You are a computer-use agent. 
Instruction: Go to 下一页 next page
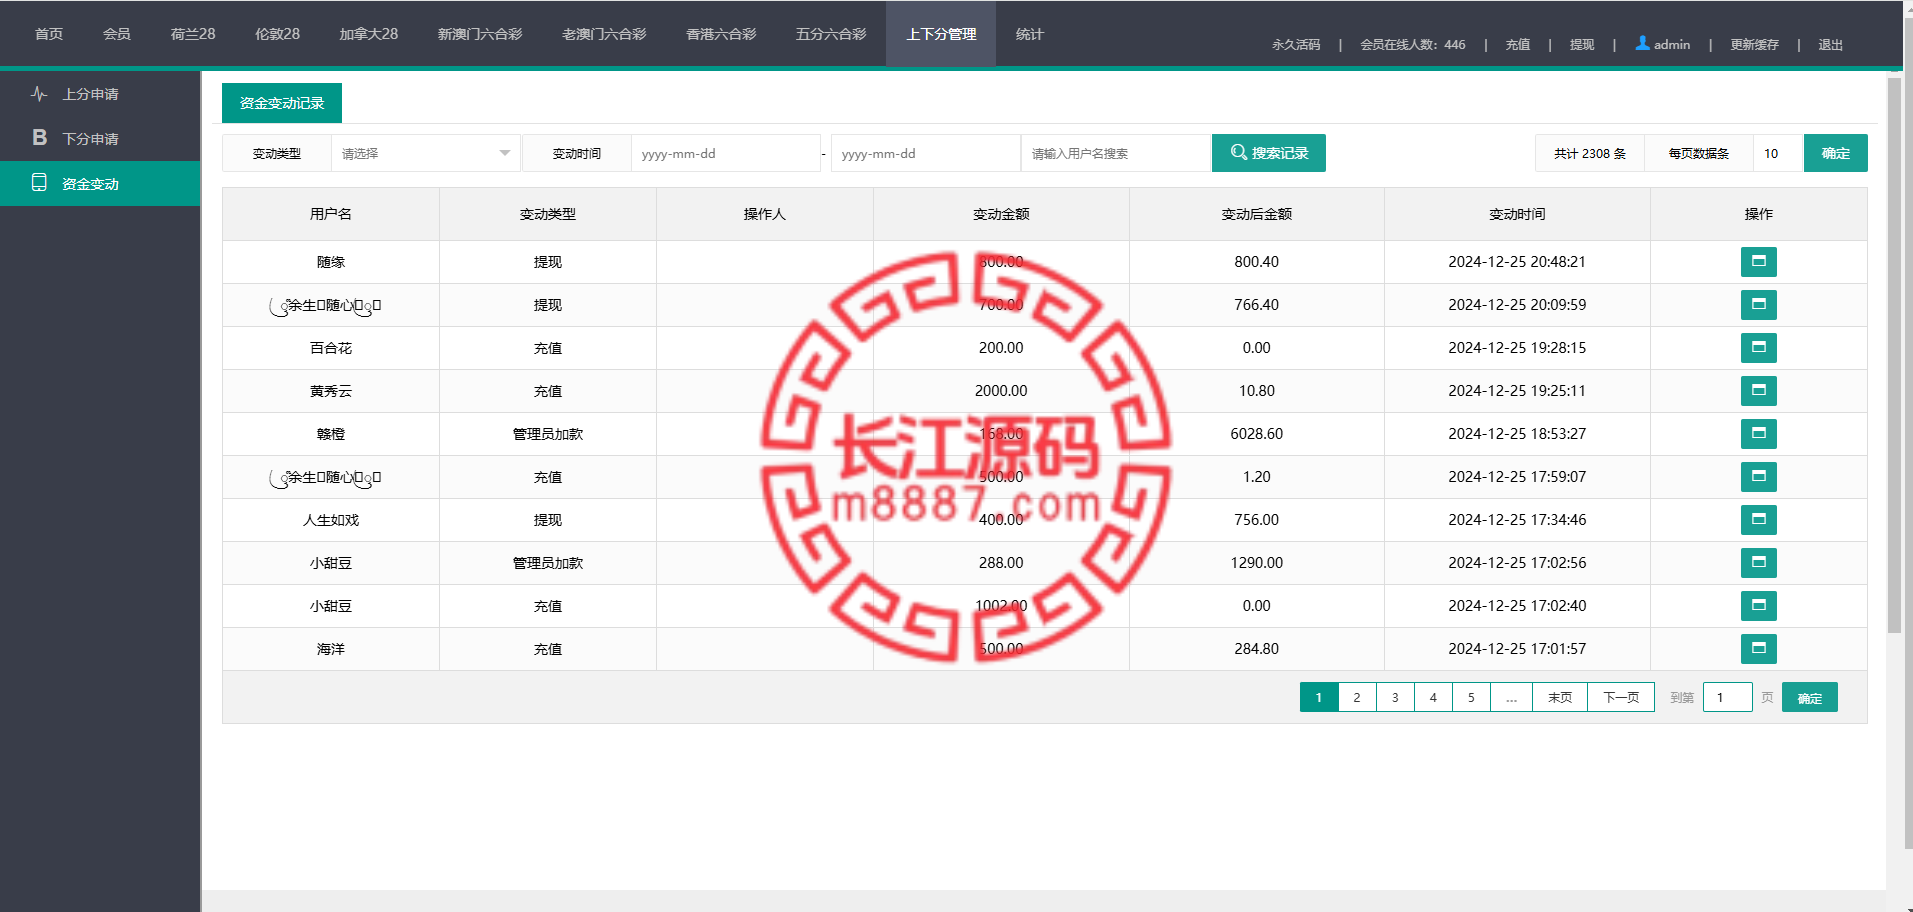tap(1621, 697)
